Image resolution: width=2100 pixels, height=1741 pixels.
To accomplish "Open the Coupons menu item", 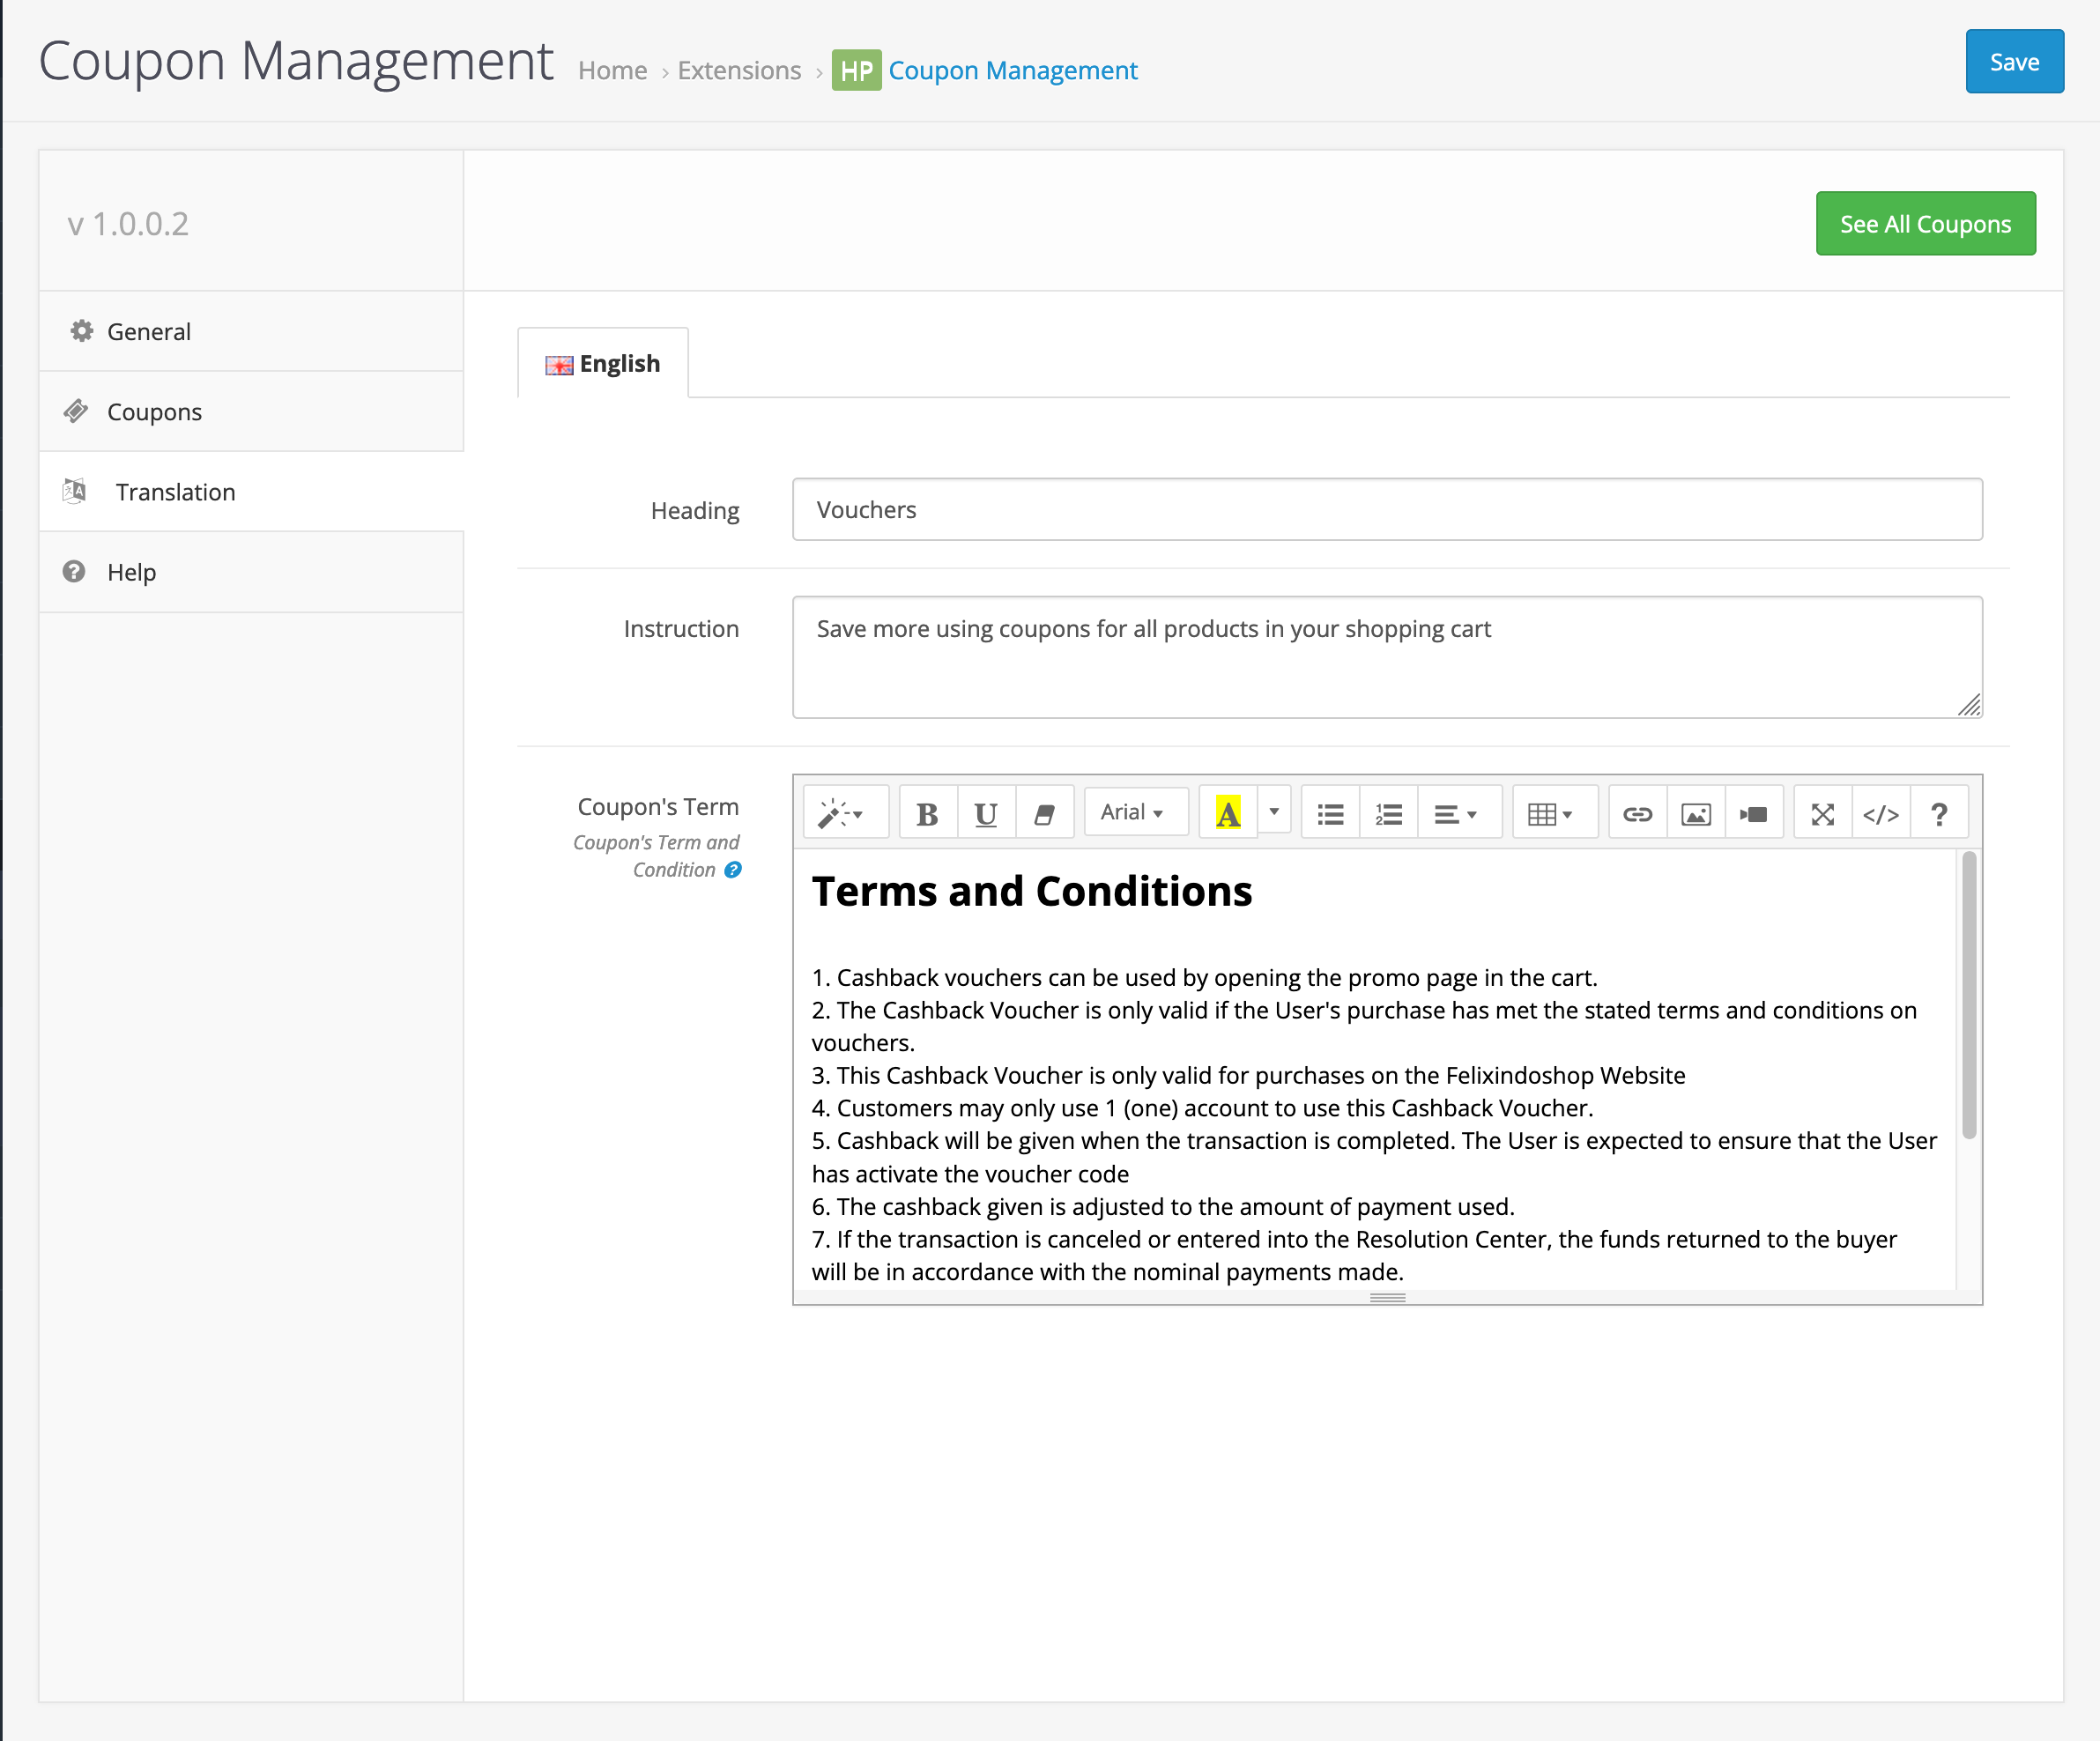I will (251, 411).
